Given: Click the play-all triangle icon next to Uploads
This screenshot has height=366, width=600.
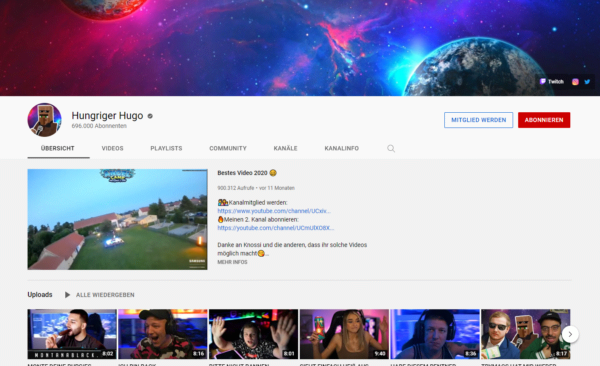Looking at the screenshot, I should click(x=67, y=295).
